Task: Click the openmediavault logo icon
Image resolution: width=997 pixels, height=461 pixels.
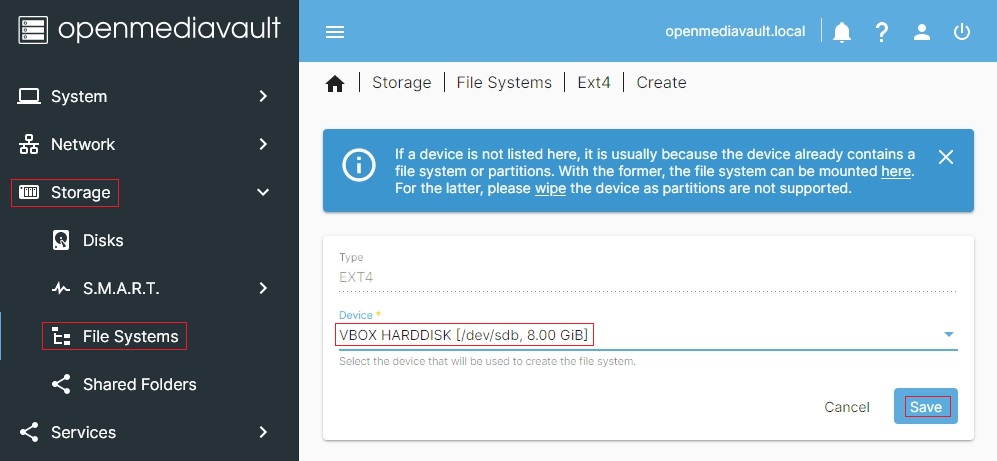Action: click(33, 30)
